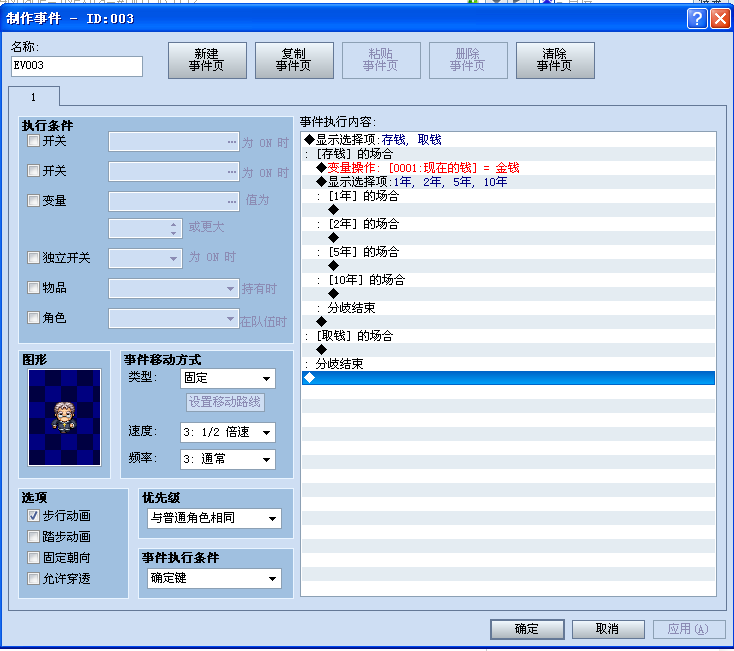Check the 固定朝向 option
Image resolution: width=734 pixels, height=651 pixels.
[x=33, y=557]
